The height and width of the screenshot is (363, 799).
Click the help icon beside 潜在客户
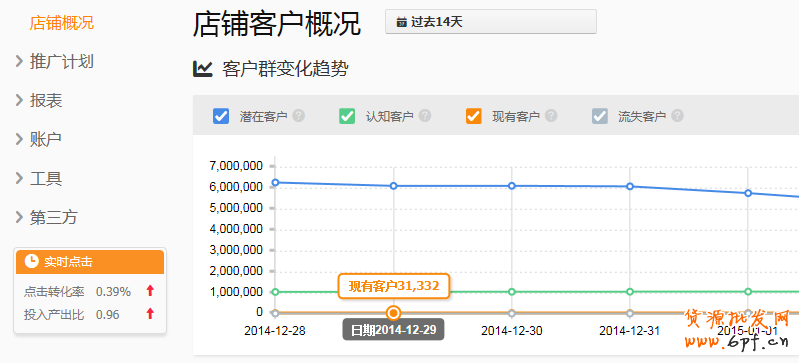pyautogui.click(x=299, y=116)
